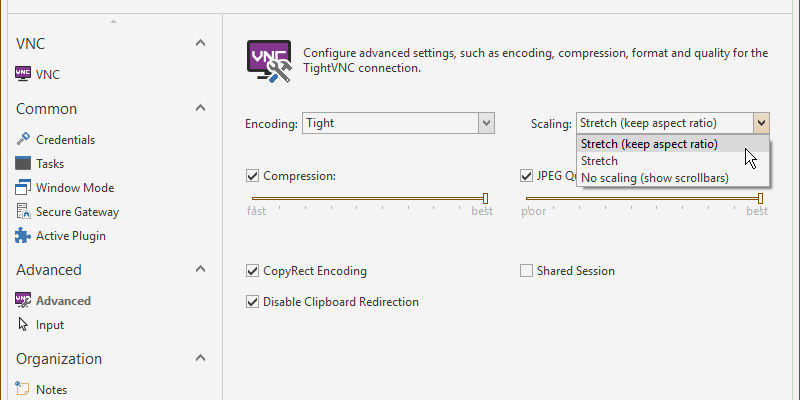Viewport: 800px width, 400px height.
Task: Uncheck CopyRect Encoding
Action: (x=253, y=271)
